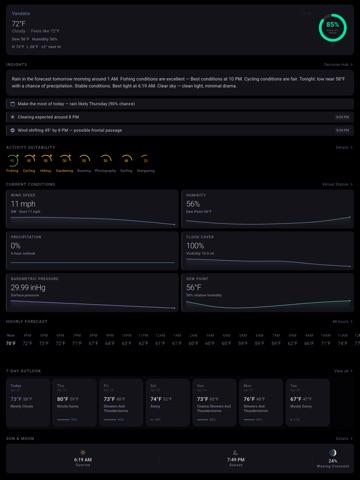Select the Hiking activity gauge

46,163
